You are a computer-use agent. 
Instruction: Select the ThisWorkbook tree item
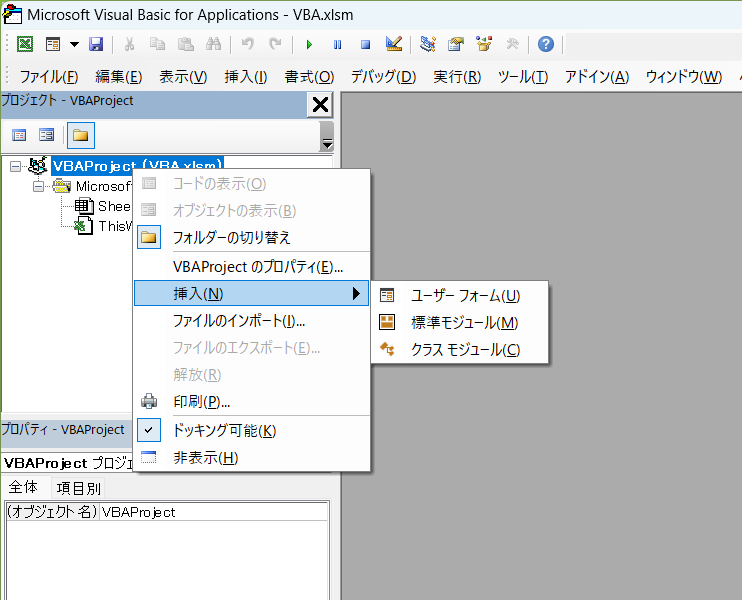(x=115, y=226)
